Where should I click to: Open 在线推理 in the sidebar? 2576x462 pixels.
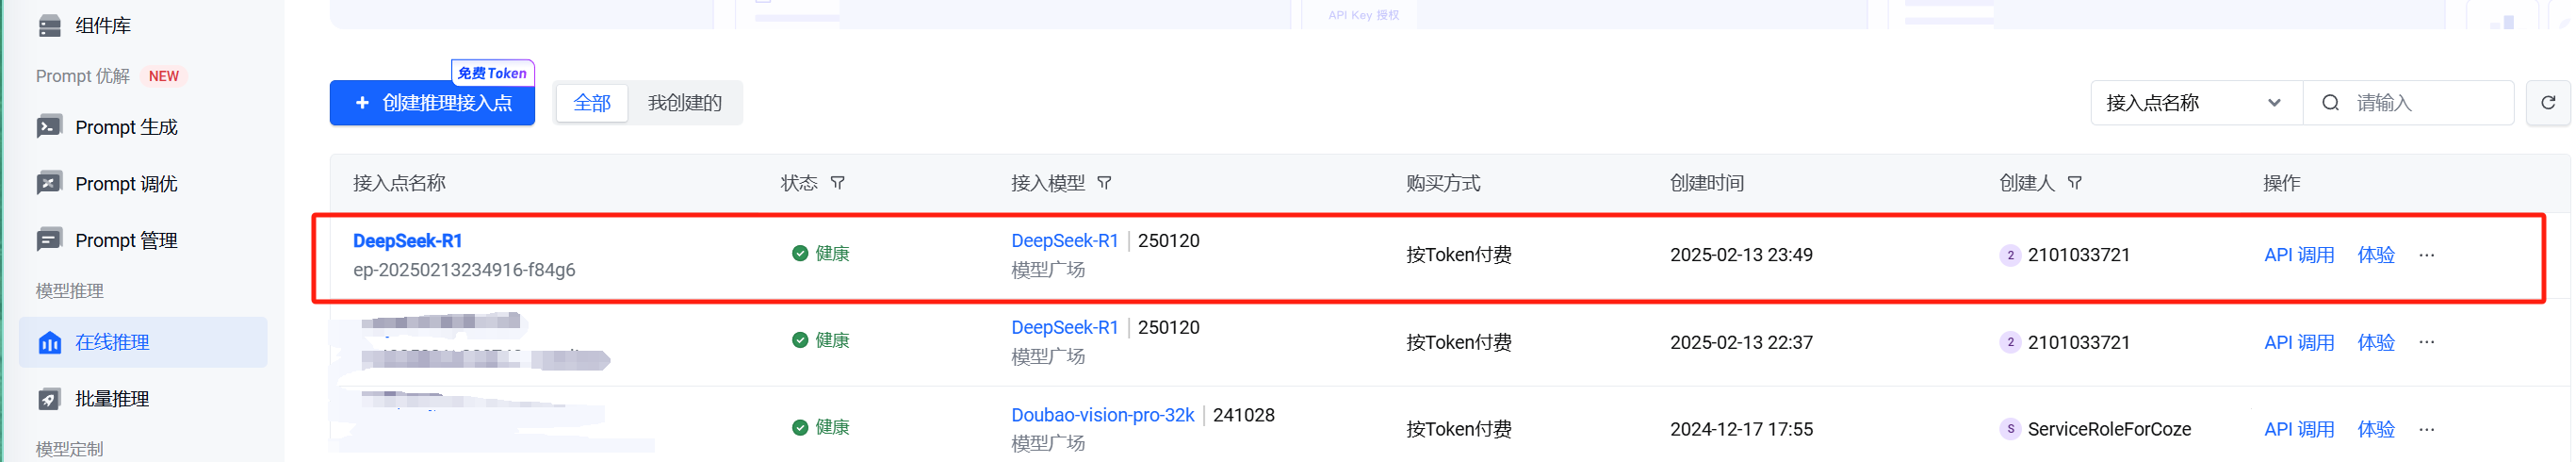tap(112, 342)
